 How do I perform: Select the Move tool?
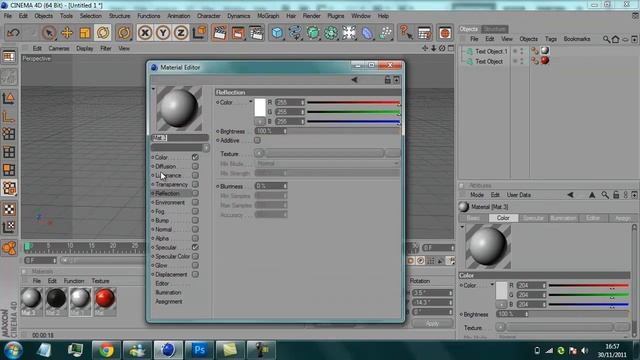click(x=67, y=33)
